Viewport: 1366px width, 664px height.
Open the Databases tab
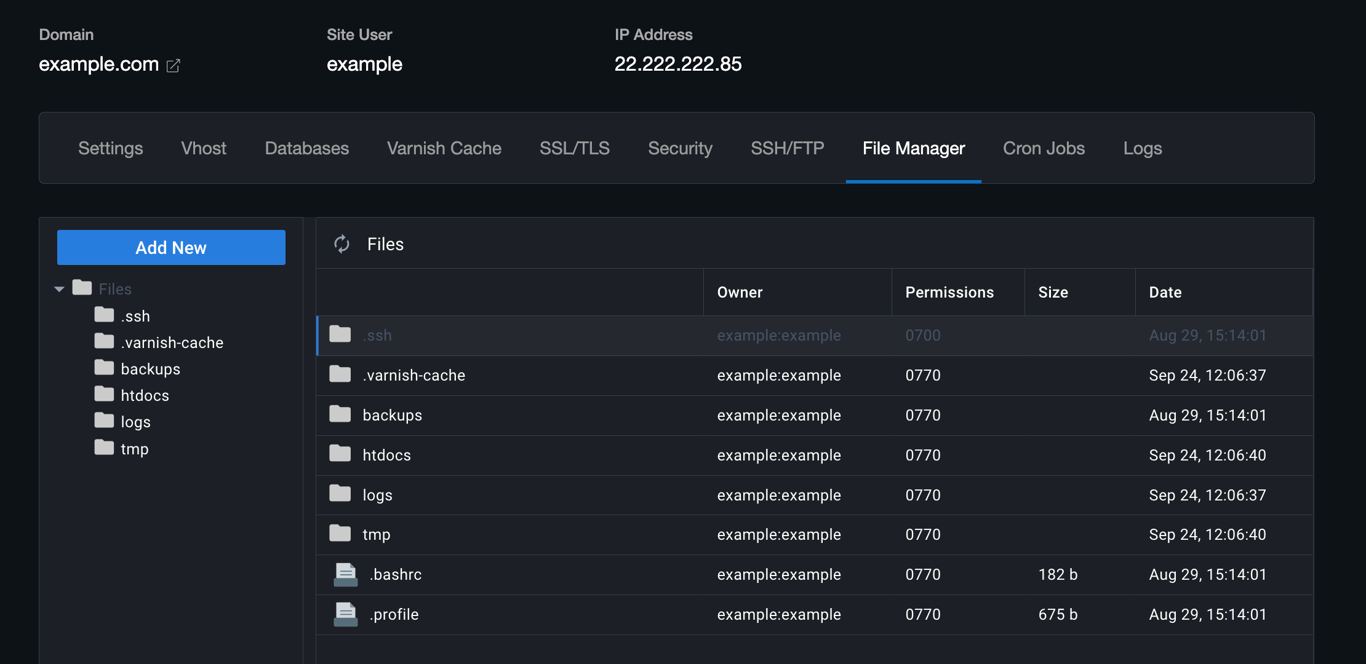coord(306,148)
